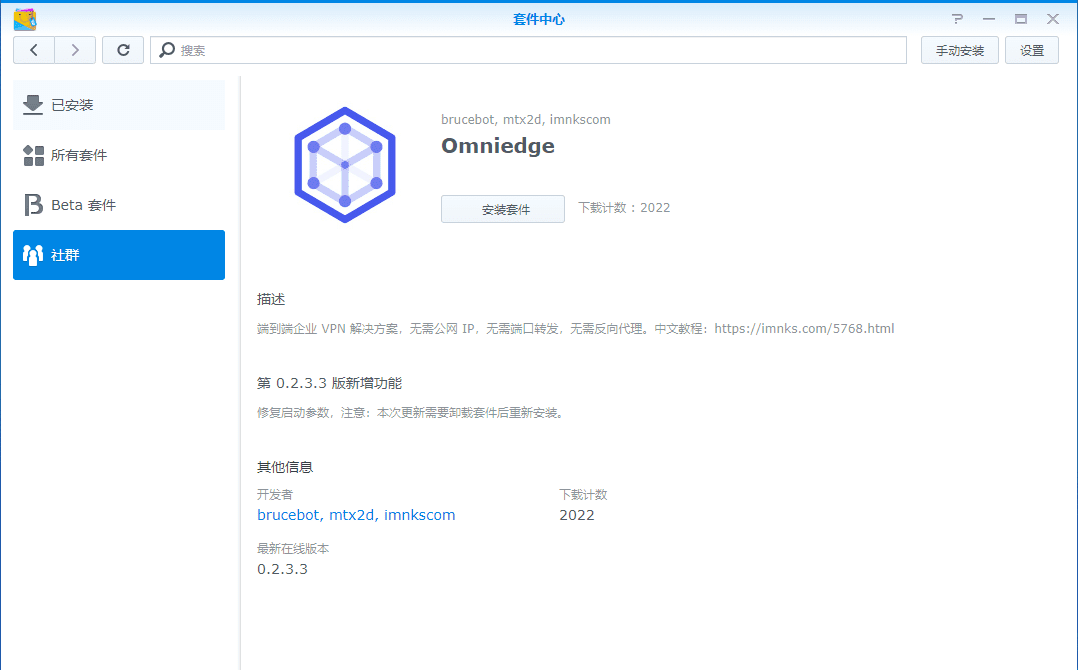Click the back navigation arrow

tap(34, 50)
